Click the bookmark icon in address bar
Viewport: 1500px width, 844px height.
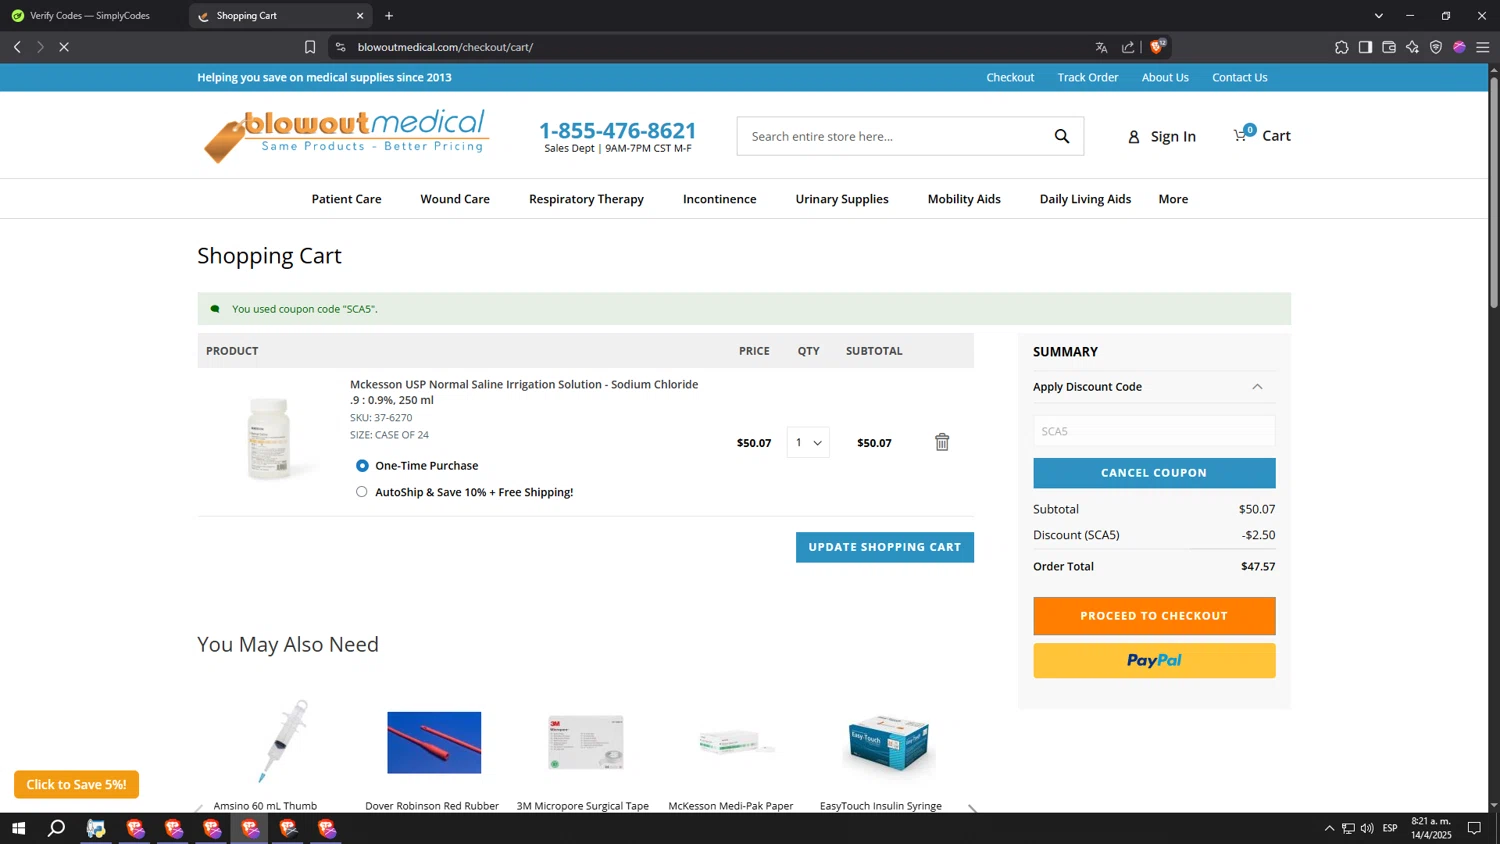click(x=310, y=47)
